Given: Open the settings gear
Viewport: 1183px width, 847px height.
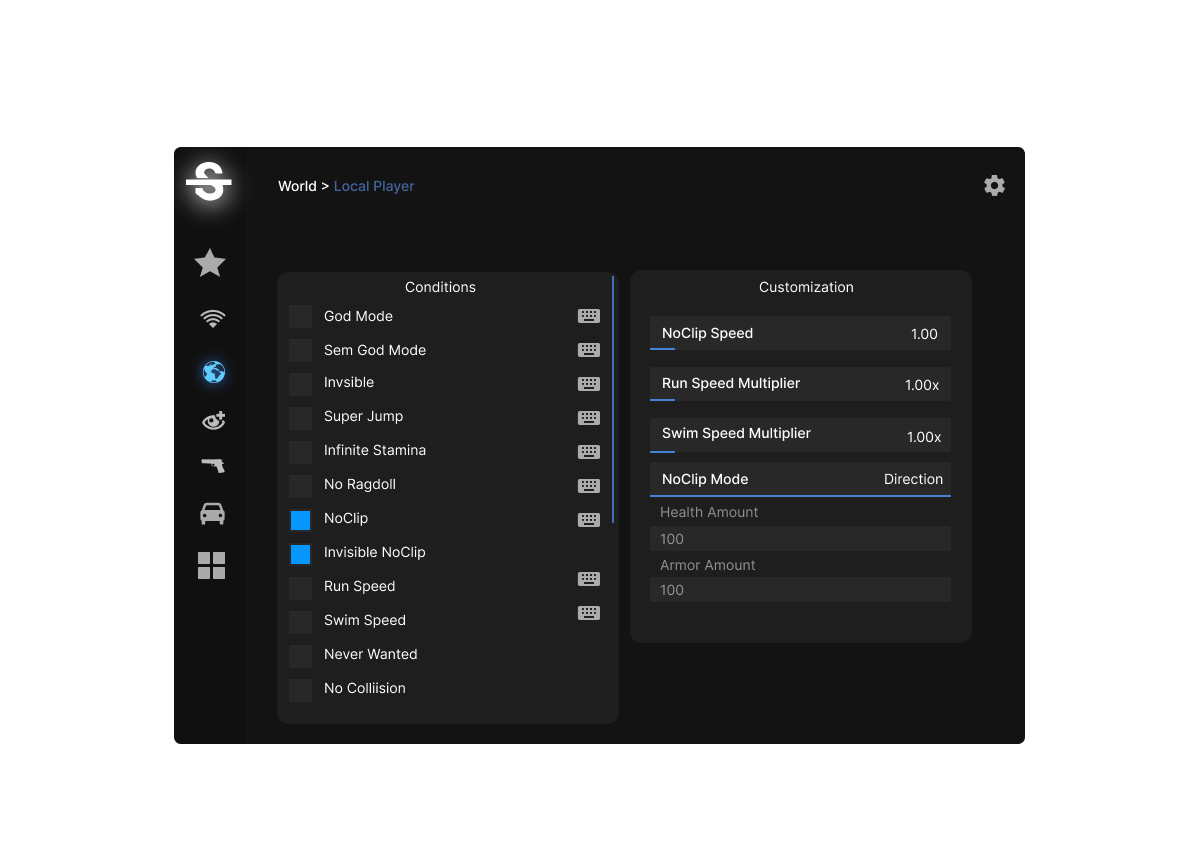Looking at the screenshot, I should (994, 185).
